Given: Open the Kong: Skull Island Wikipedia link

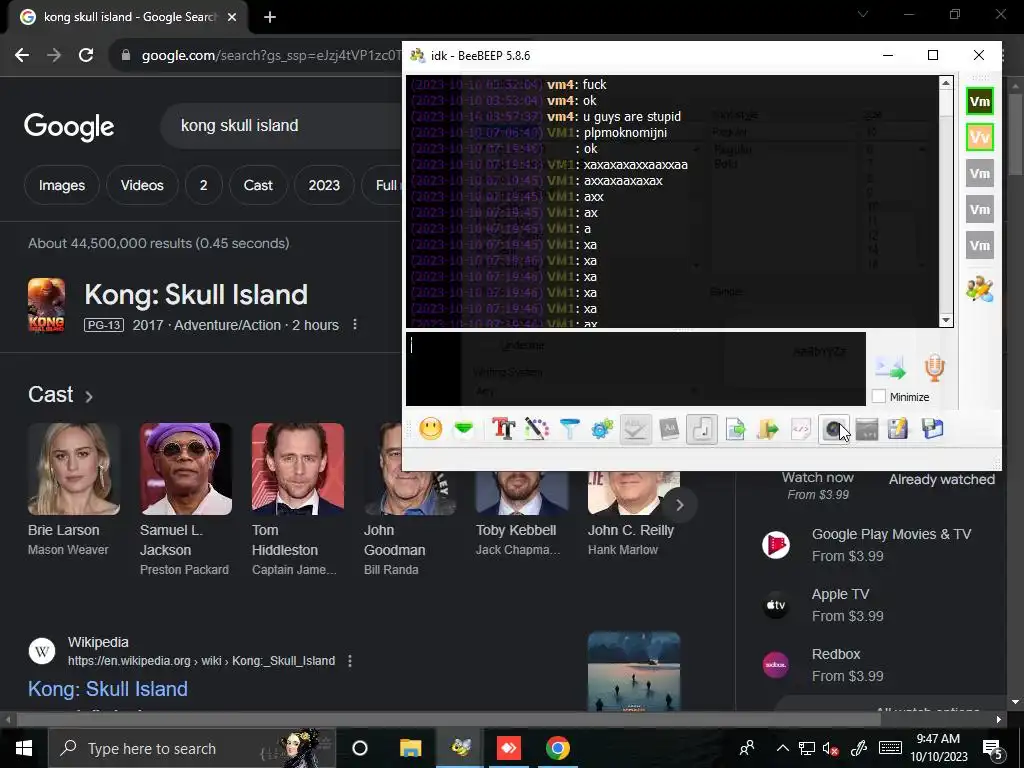Looking at the screenshot, I should point(108,689).
